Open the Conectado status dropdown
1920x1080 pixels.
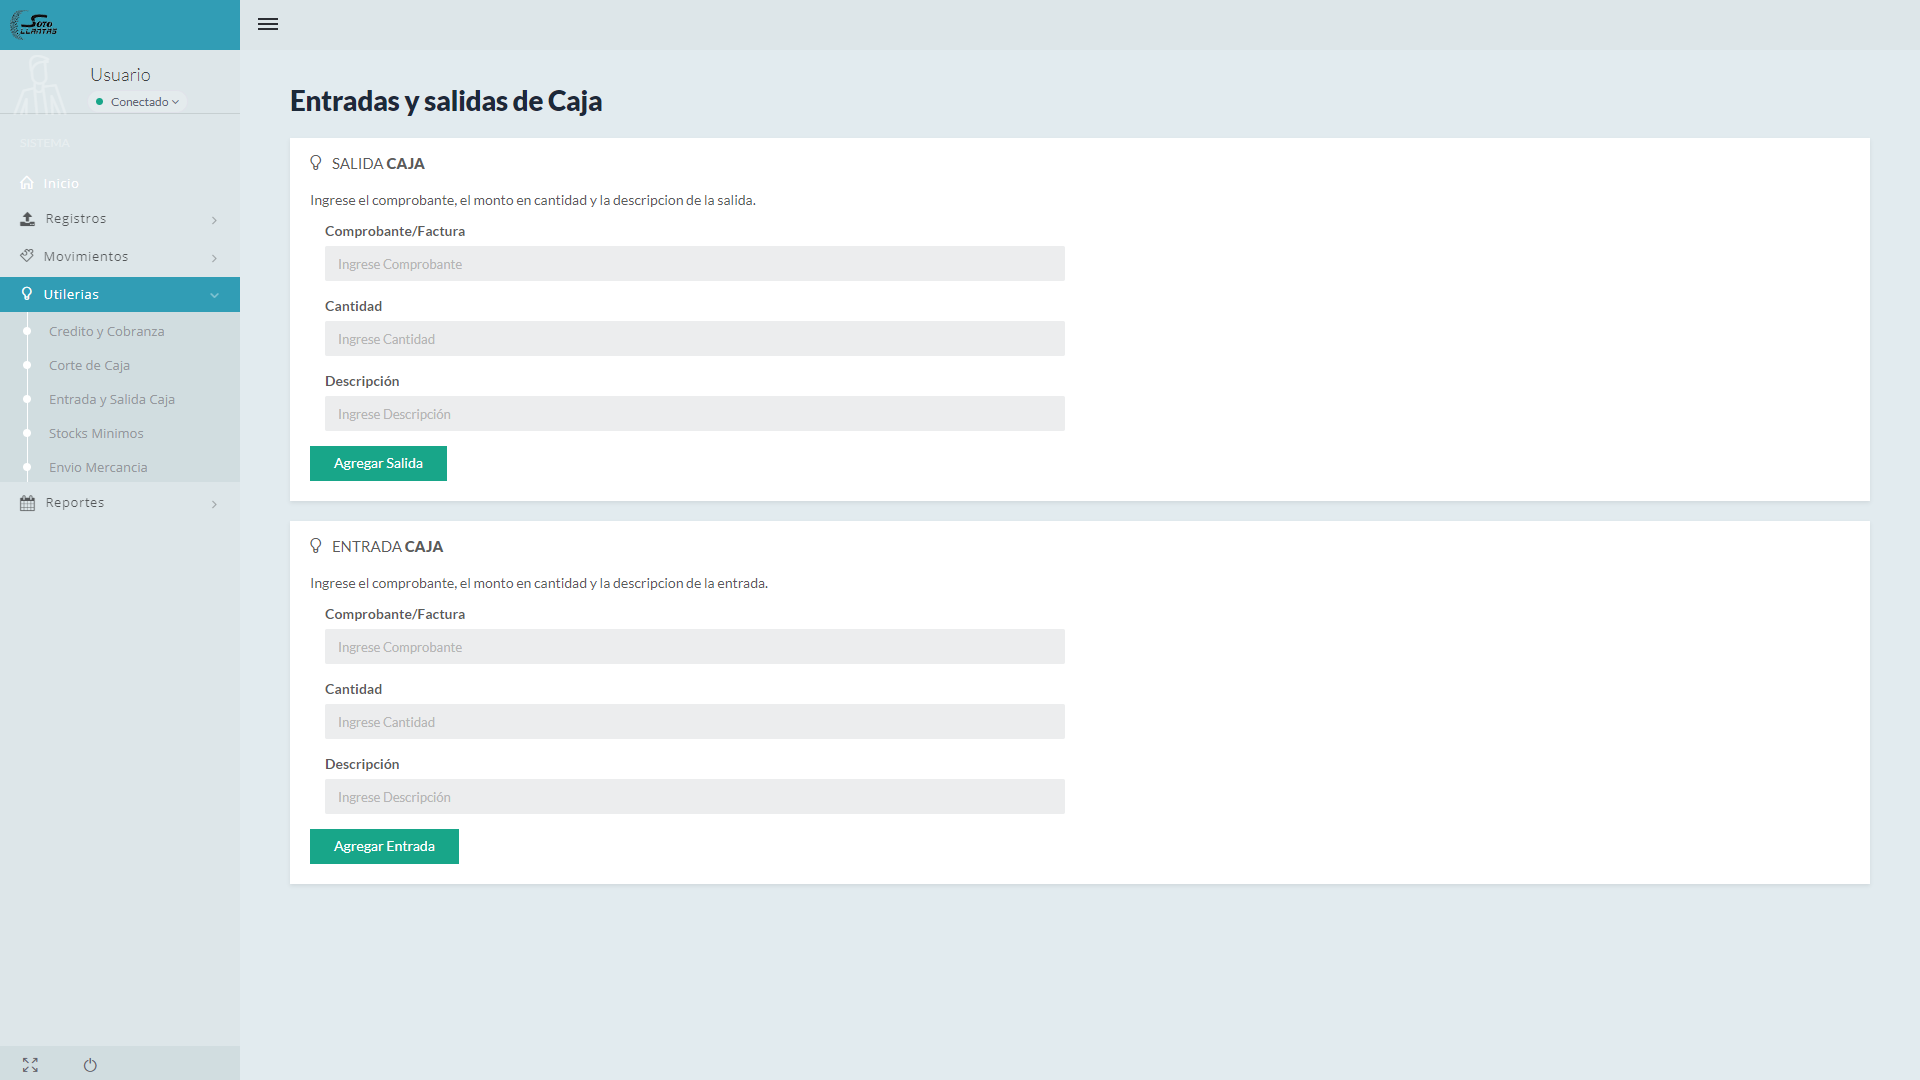(139, 102)
